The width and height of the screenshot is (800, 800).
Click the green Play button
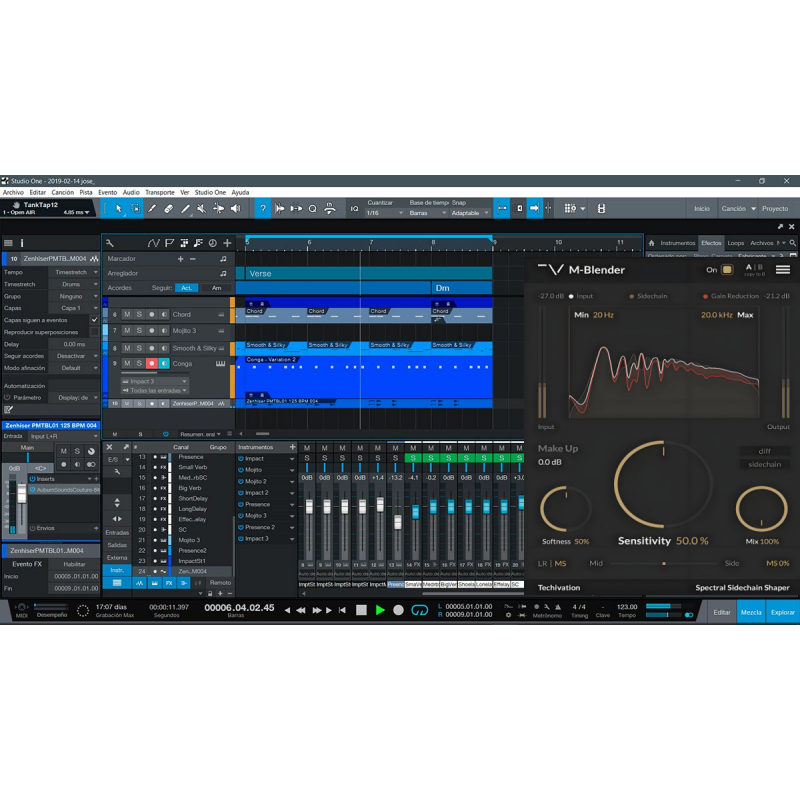[x=380, y=610]
